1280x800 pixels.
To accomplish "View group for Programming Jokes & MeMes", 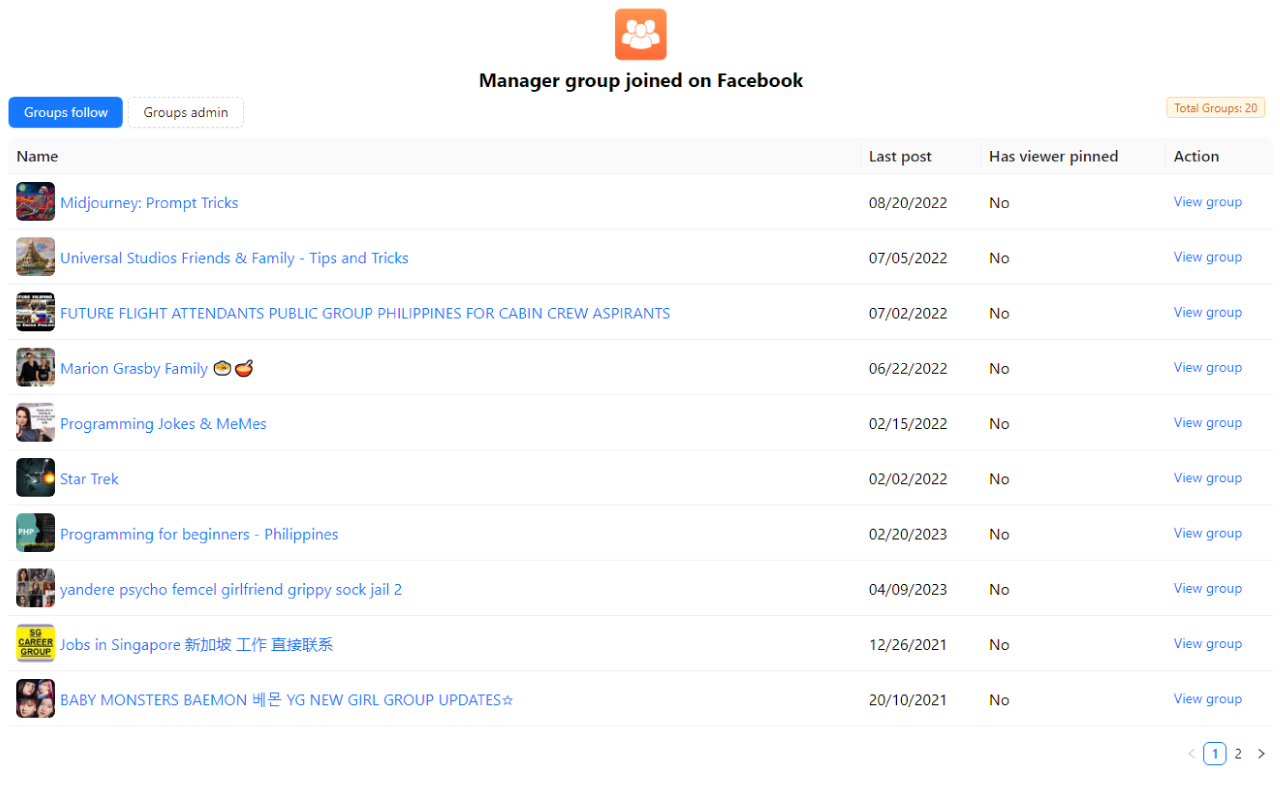I will pyautogui.click(x=1207, y=422).
